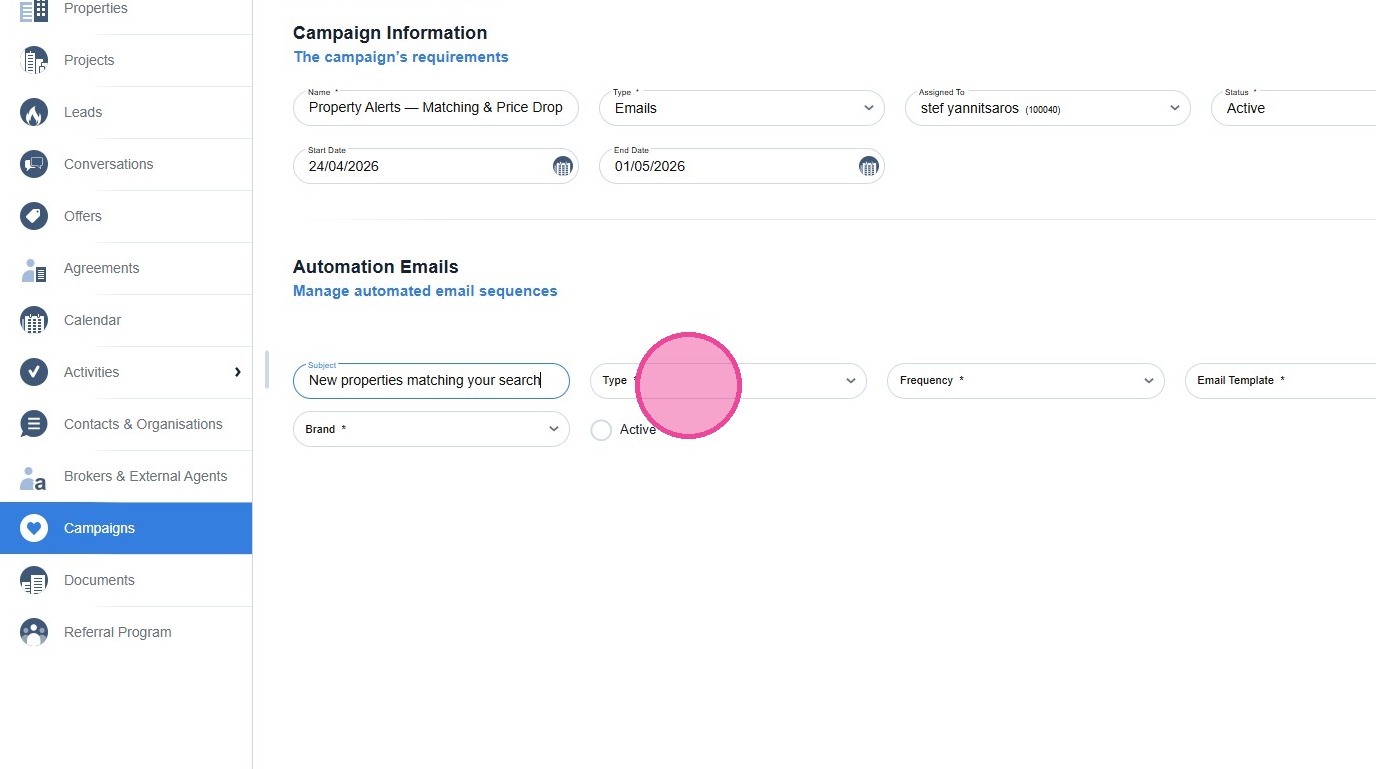Click the Campaign Information heading
The height and width of the screenshot is (769, 1376).
point(390,33)
